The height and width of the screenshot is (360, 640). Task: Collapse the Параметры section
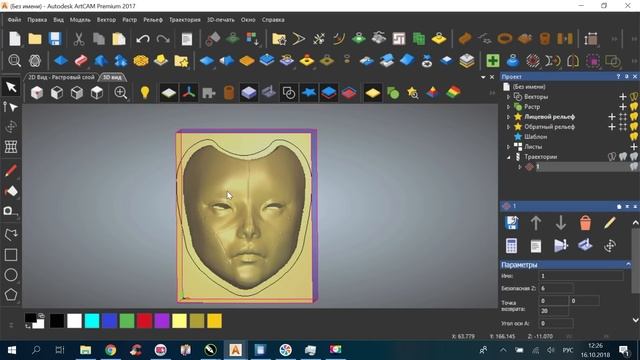point(629,265)
